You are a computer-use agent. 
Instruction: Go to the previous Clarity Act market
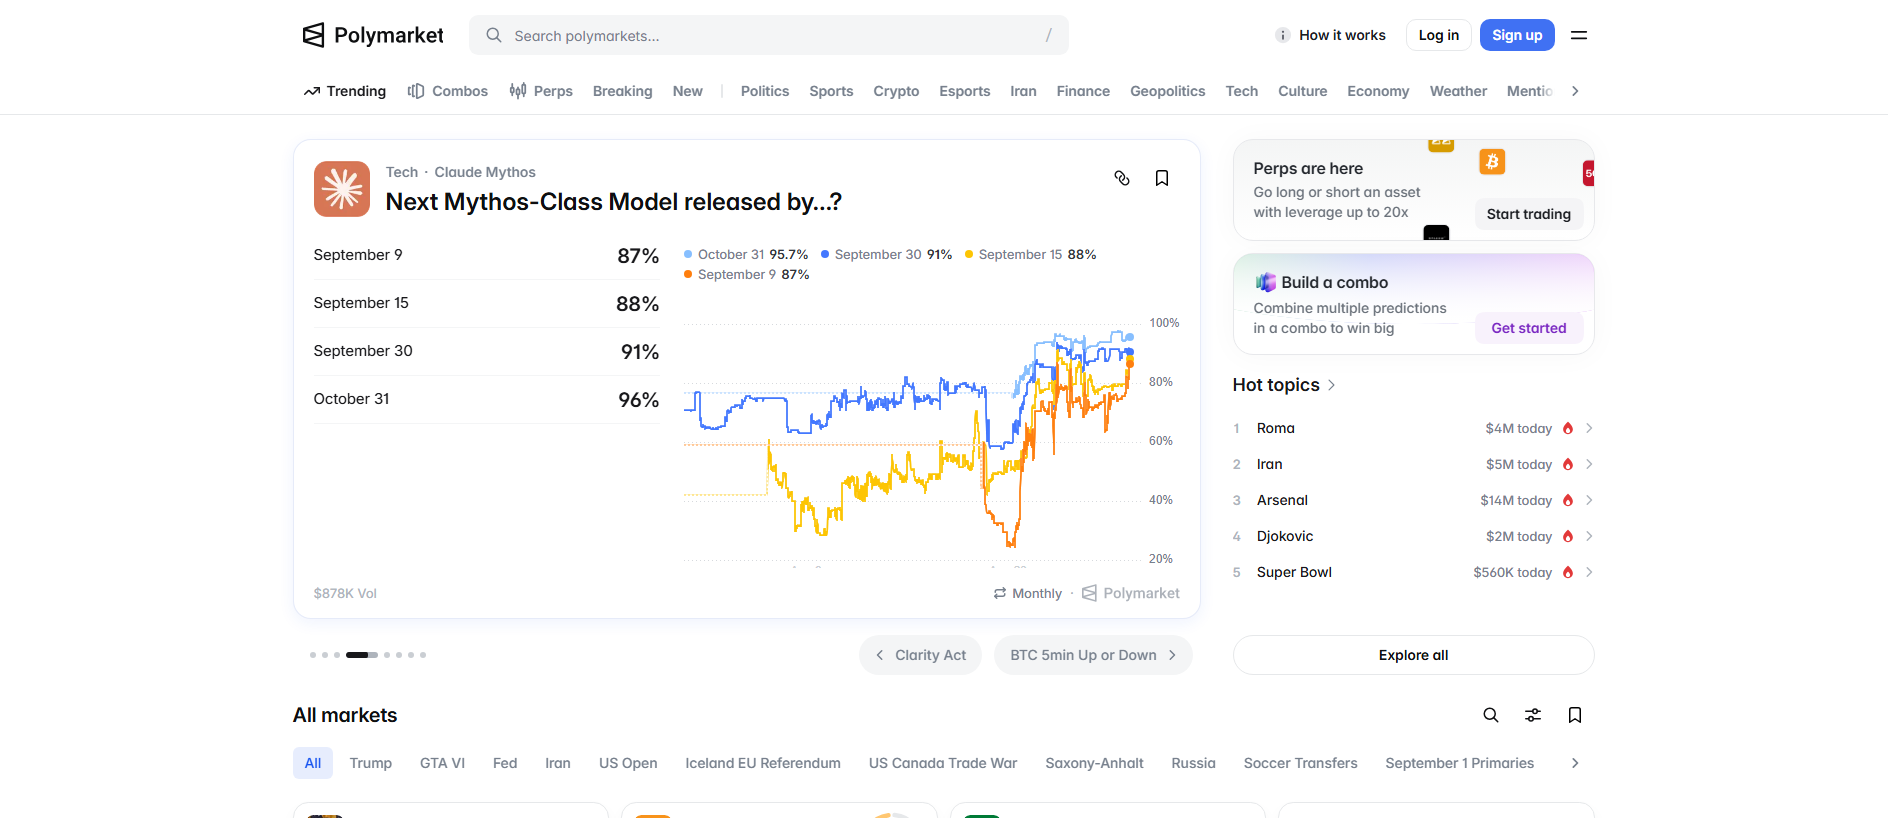click(x=920, y=655)
